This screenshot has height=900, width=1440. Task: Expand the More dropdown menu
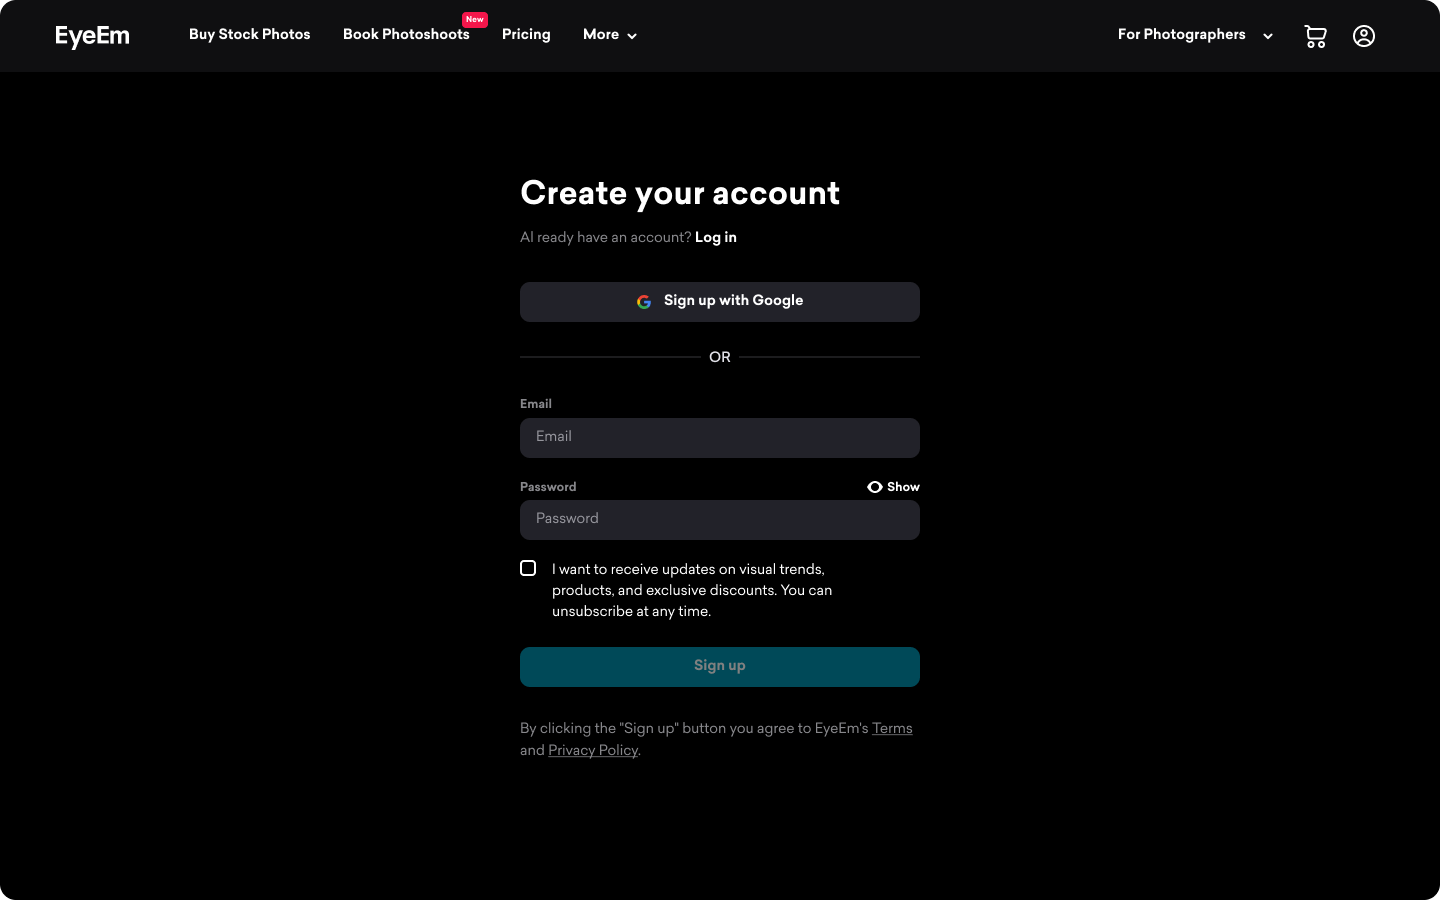coord(610,35)
